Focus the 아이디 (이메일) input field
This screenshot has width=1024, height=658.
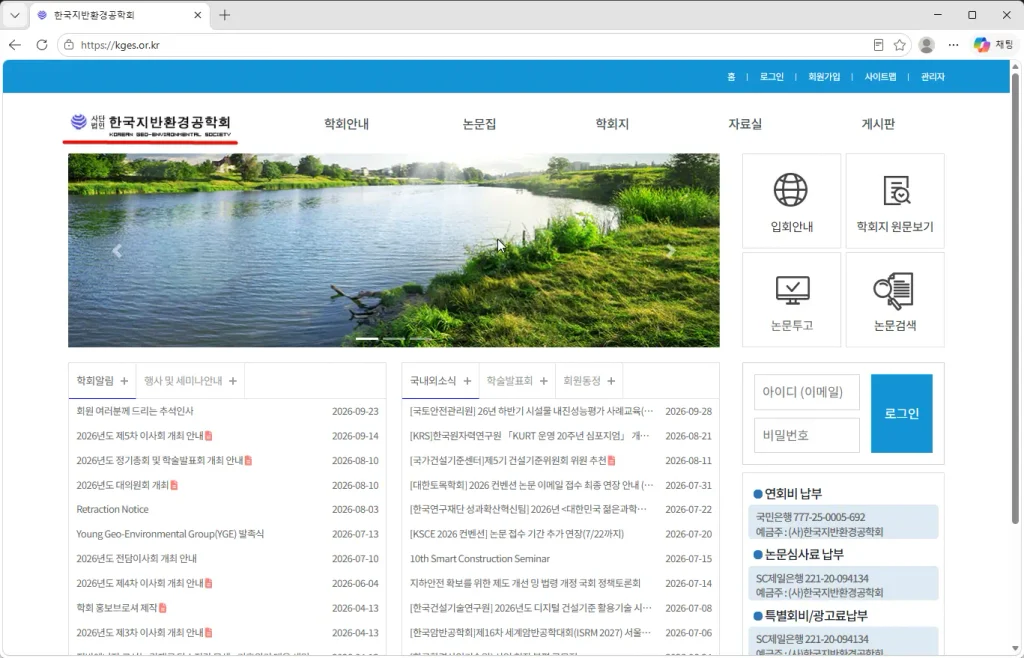pyautogui.click(x=807, y=392)
